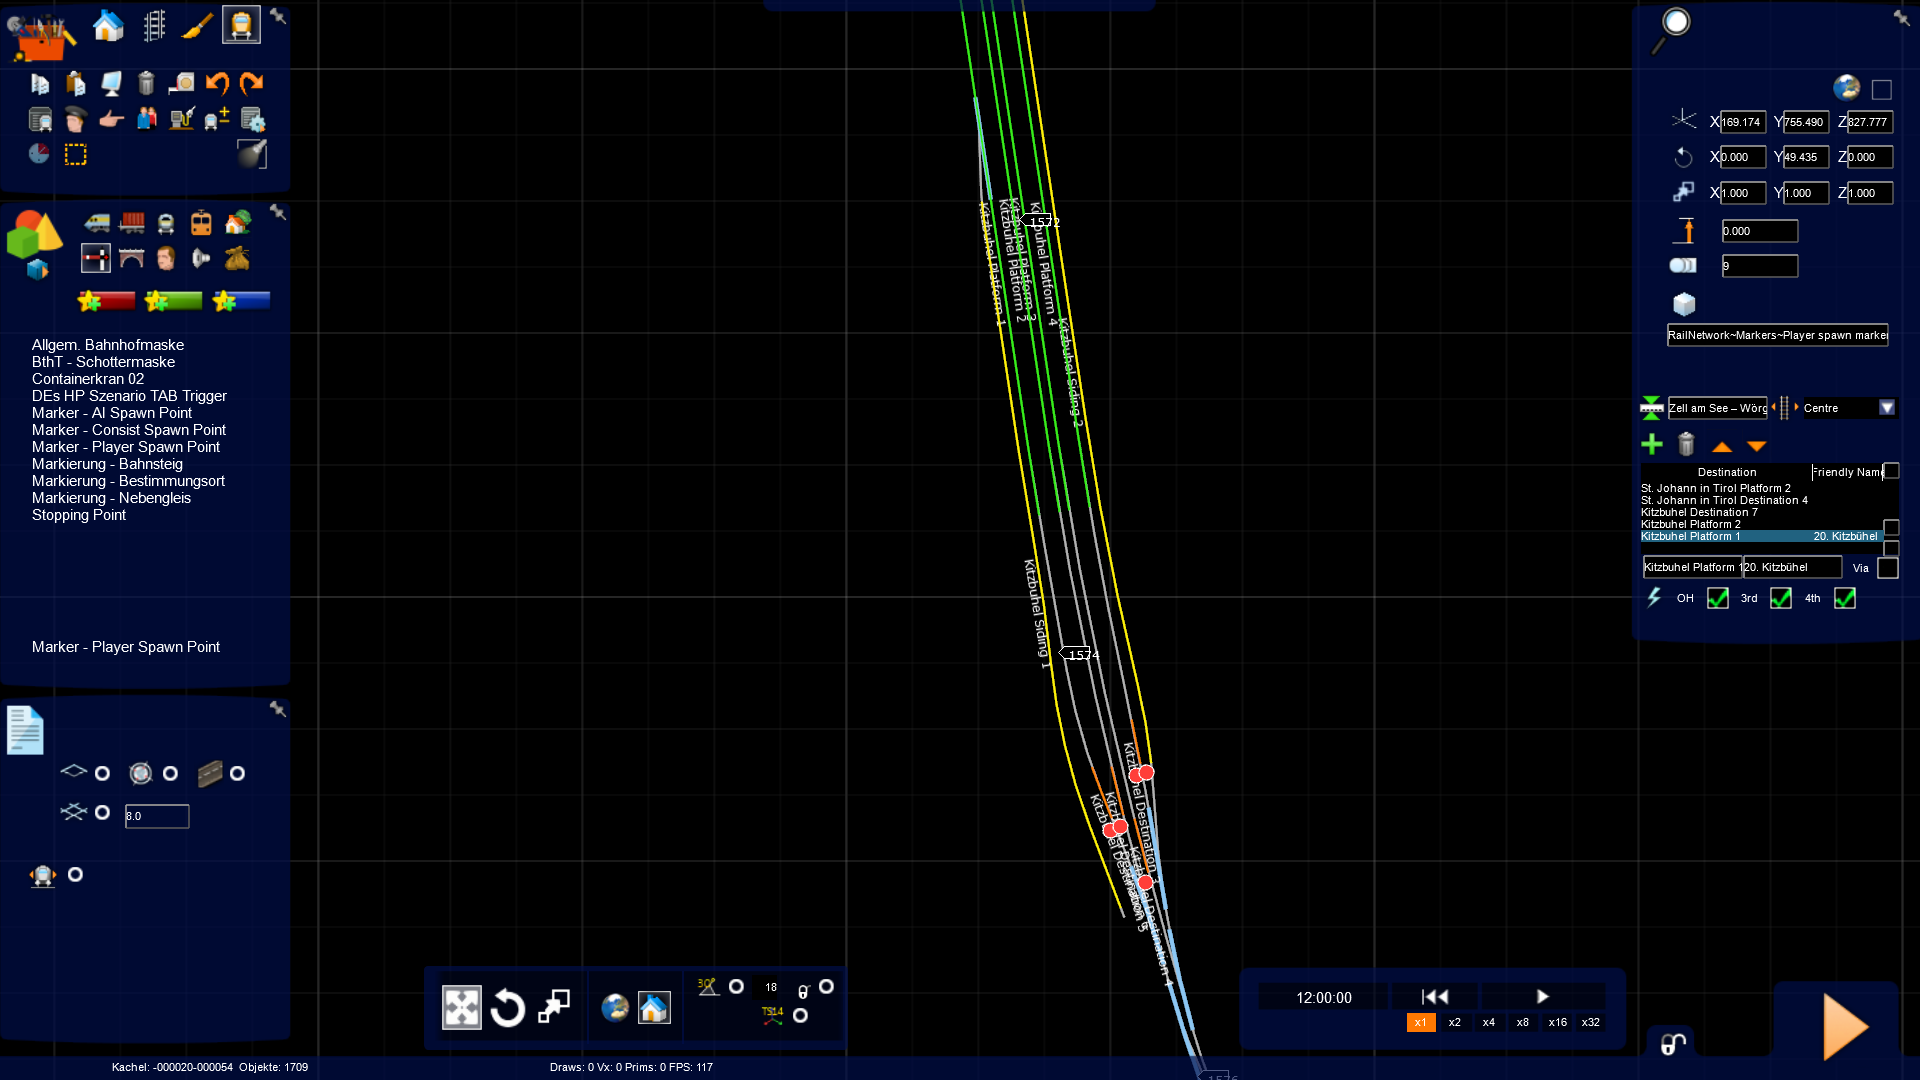Select the bridge arch asset category icon
The image size is (1920, 1080).
click(x=131, y=259)
